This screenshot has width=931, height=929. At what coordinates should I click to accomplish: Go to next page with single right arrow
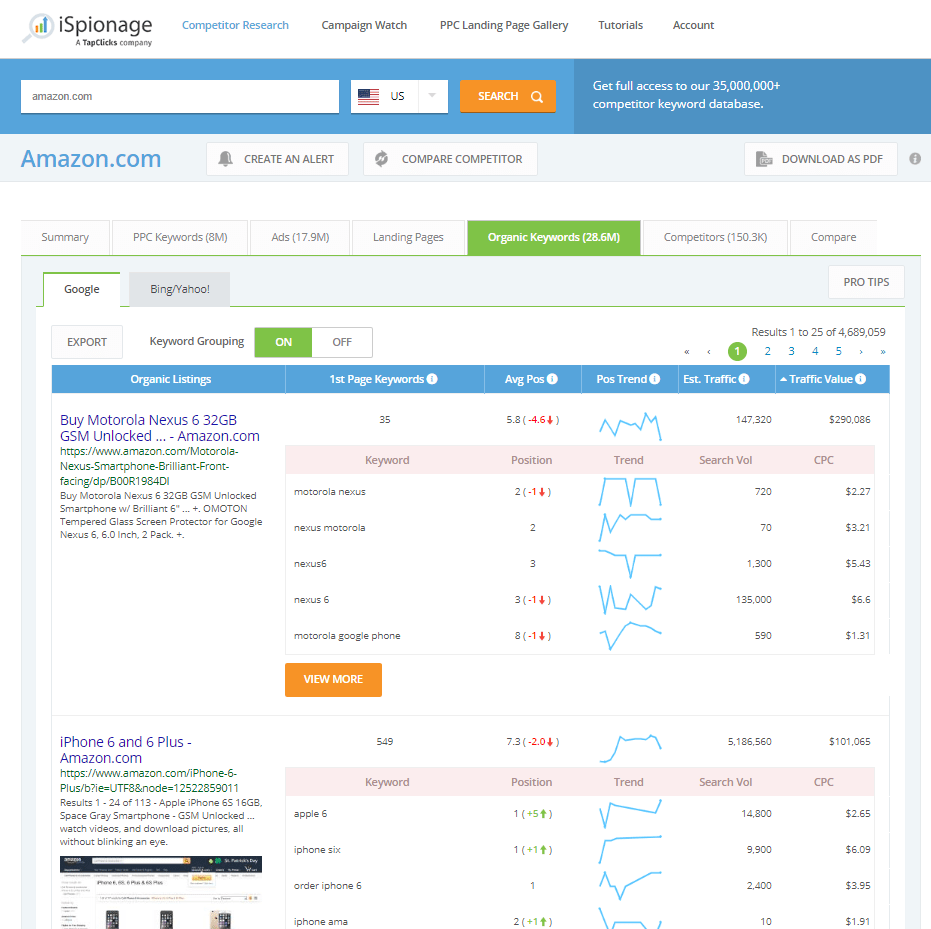861,351
